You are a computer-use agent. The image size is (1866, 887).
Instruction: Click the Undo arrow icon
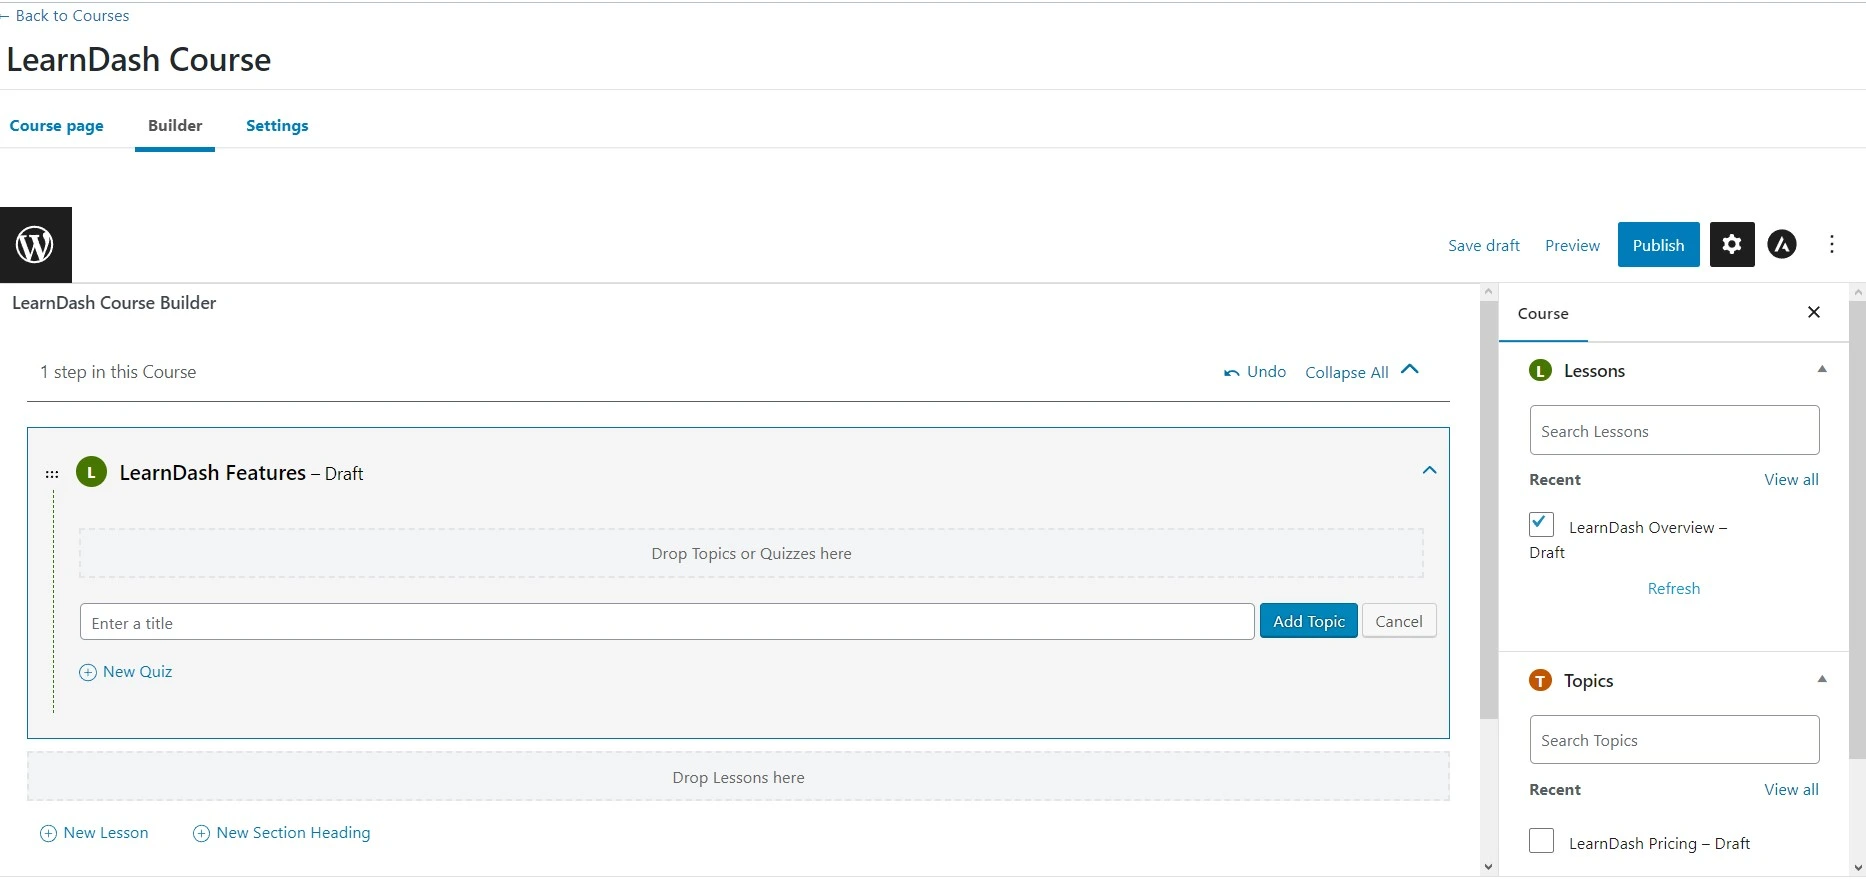click(1232, 373)
